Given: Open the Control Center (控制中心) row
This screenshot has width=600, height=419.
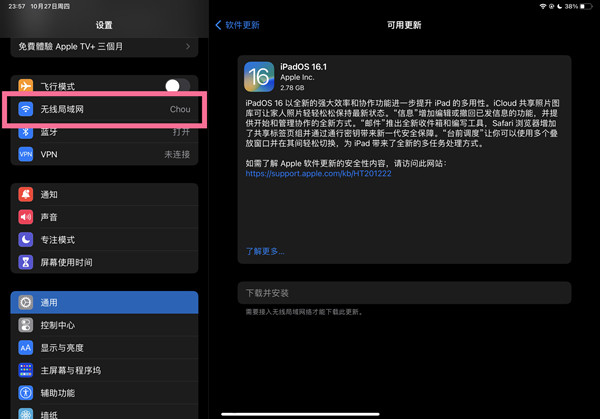Looking at the screenshot, I should click(104, 325).
